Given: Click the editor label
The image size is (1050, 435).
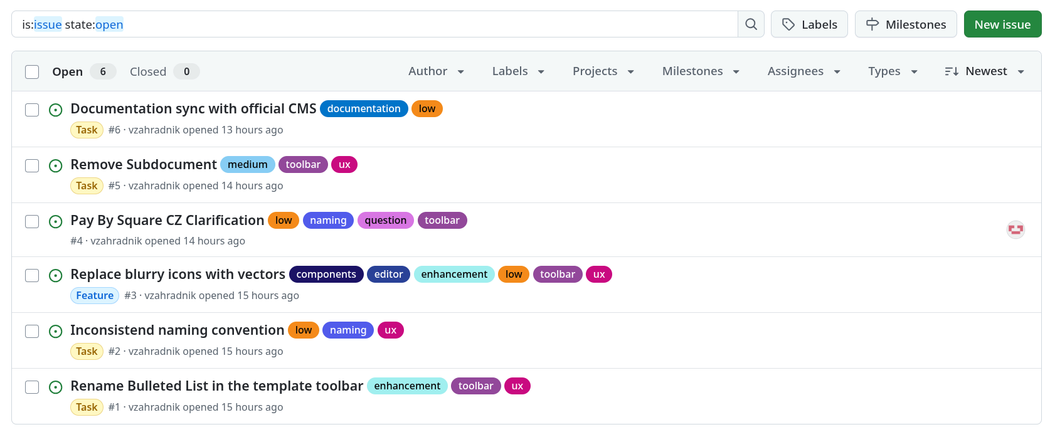Looking at the screenshot, I should 388,274.
